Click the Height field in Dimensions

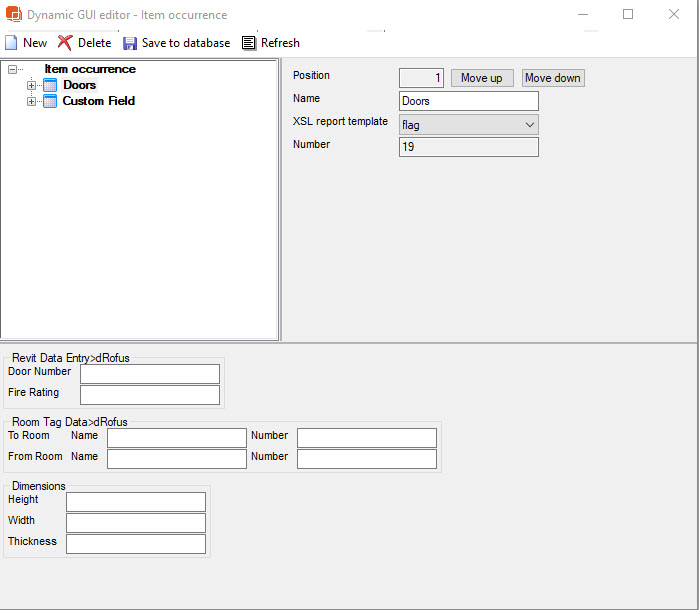pos(135,502)
